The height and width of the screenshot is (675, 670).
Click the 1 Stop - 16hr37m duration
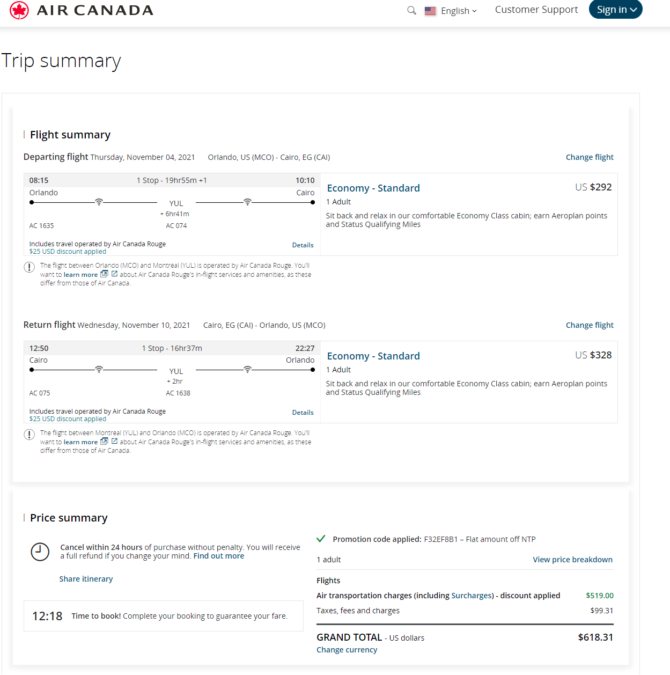coord(172,348)
